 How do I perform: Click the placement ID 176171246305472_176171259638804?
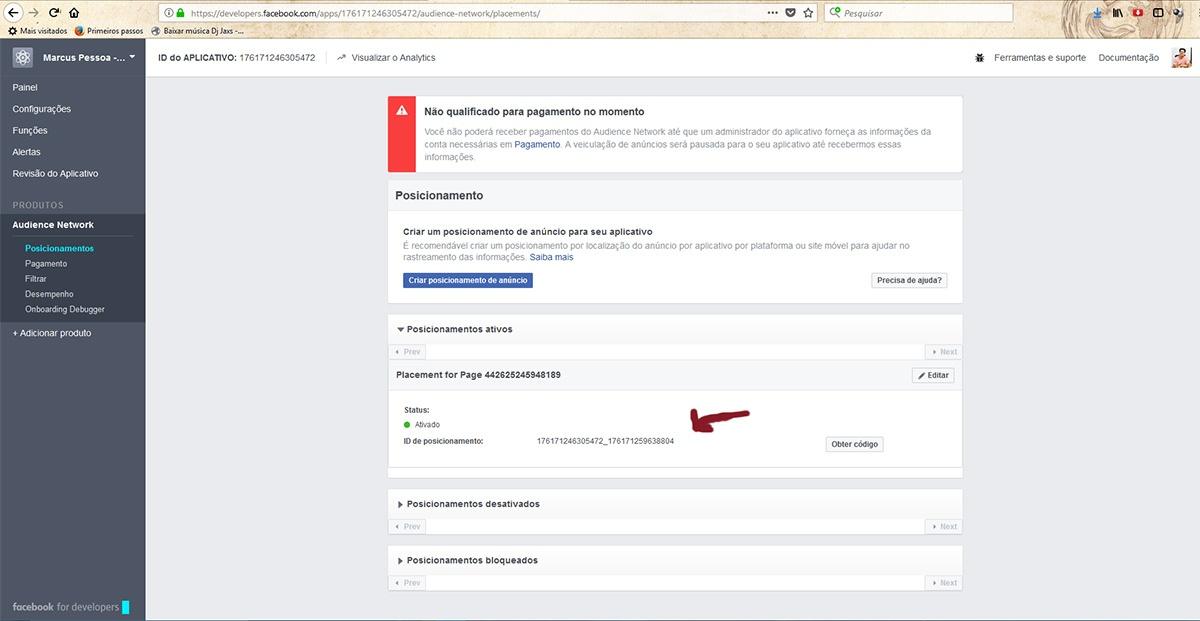[605, 441]
